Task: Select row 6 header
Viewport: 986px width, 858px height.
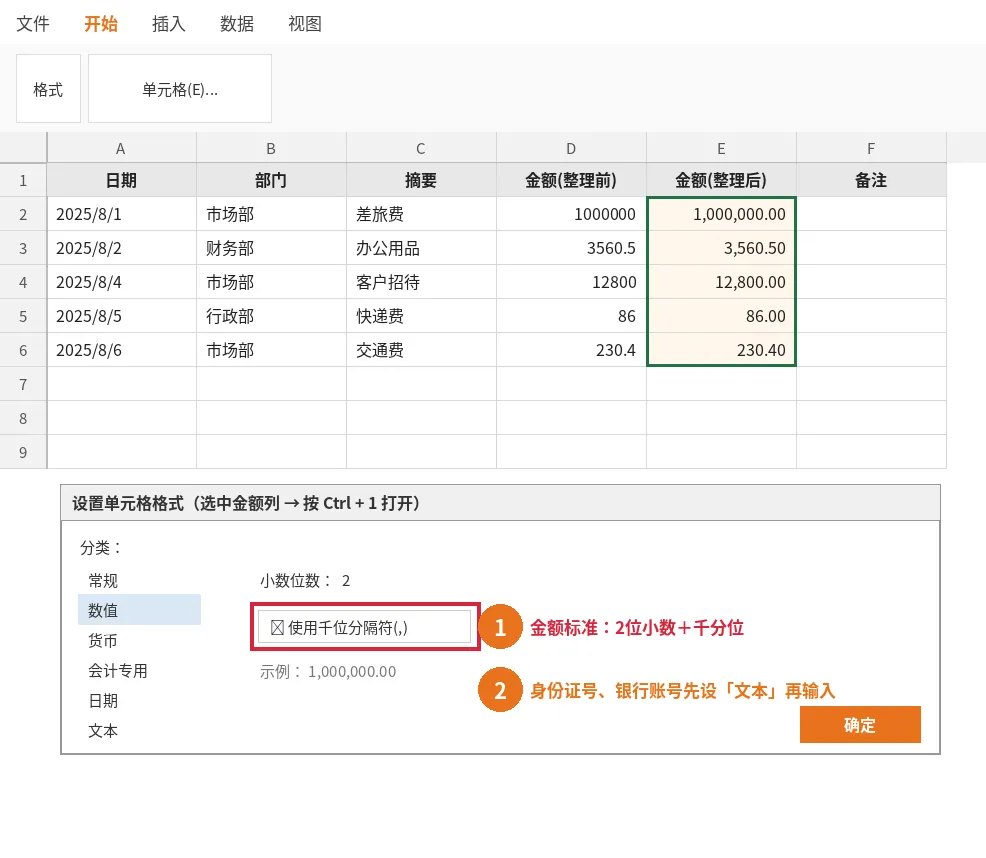Action: click(23, 350)
